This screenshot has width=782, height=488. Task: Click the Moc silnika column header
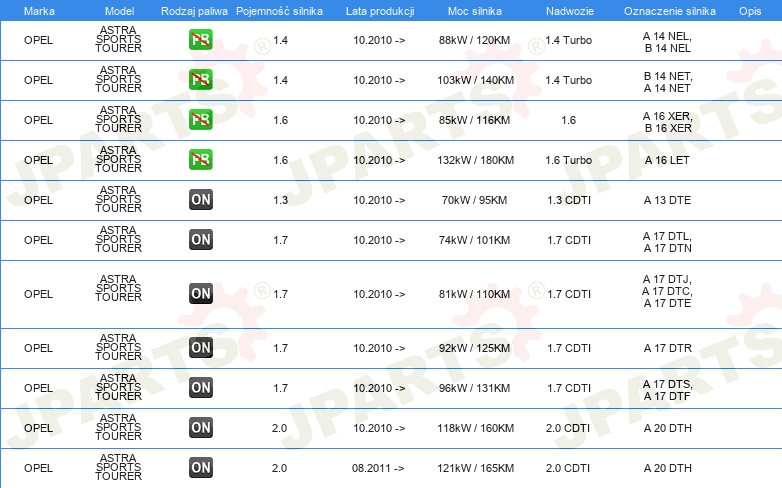coord(475,11)
